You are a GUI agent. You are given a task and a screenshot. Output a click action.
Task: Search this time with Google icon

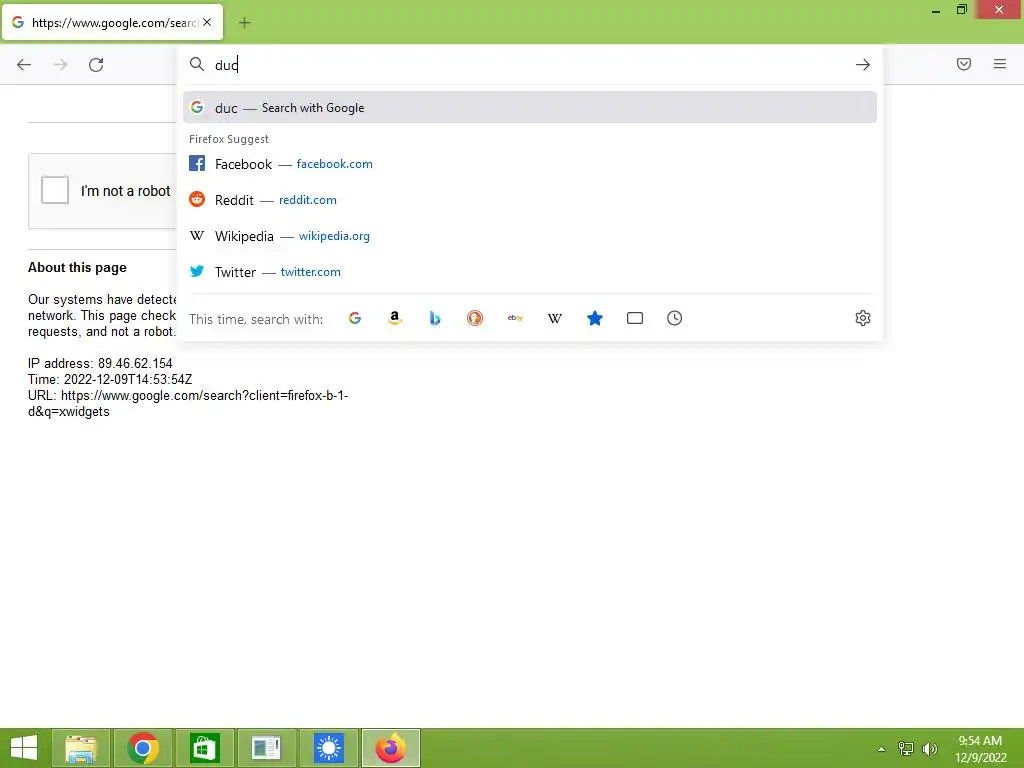point(355,318)
